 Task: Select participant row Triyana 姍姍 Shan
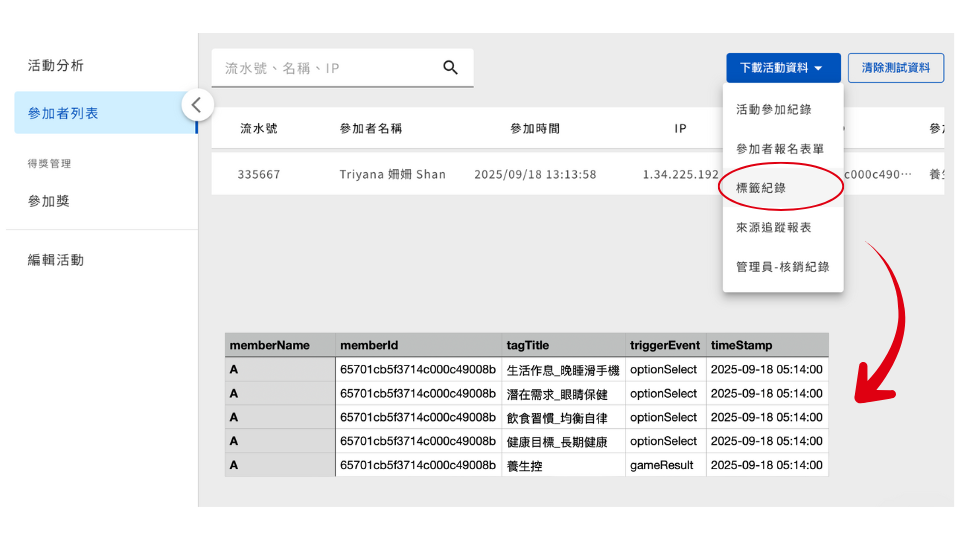[392, 174]
